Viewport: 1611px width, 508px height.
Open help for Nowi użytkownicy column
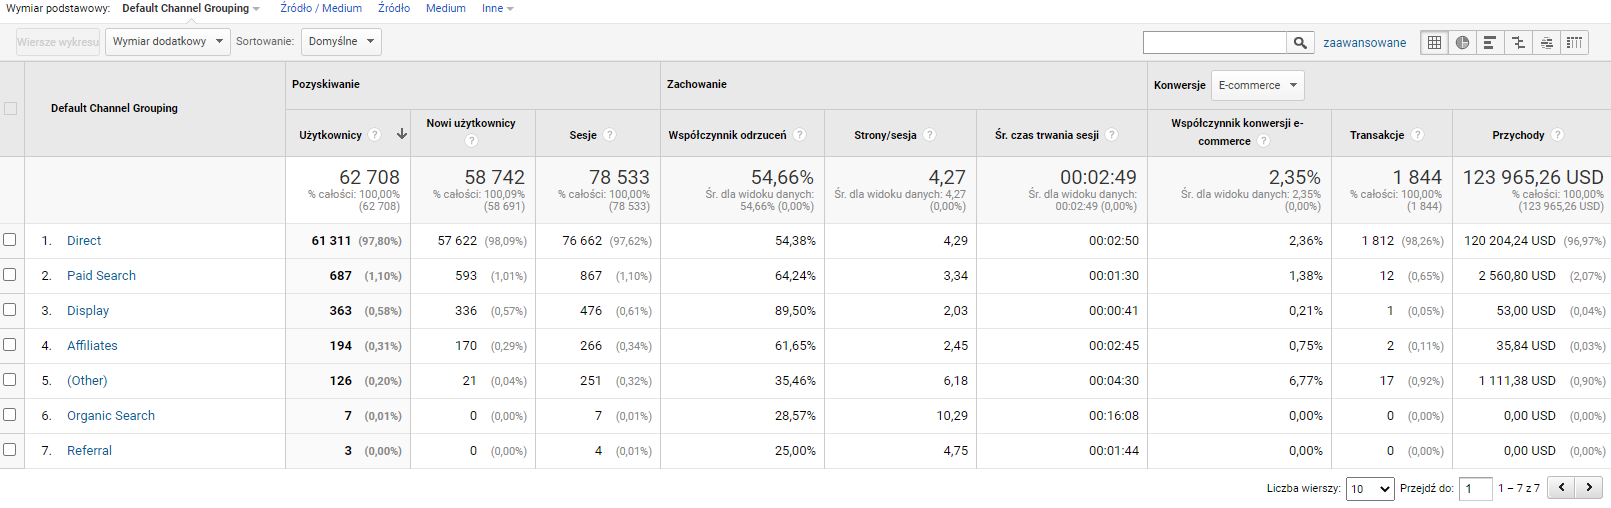(471, 141)
